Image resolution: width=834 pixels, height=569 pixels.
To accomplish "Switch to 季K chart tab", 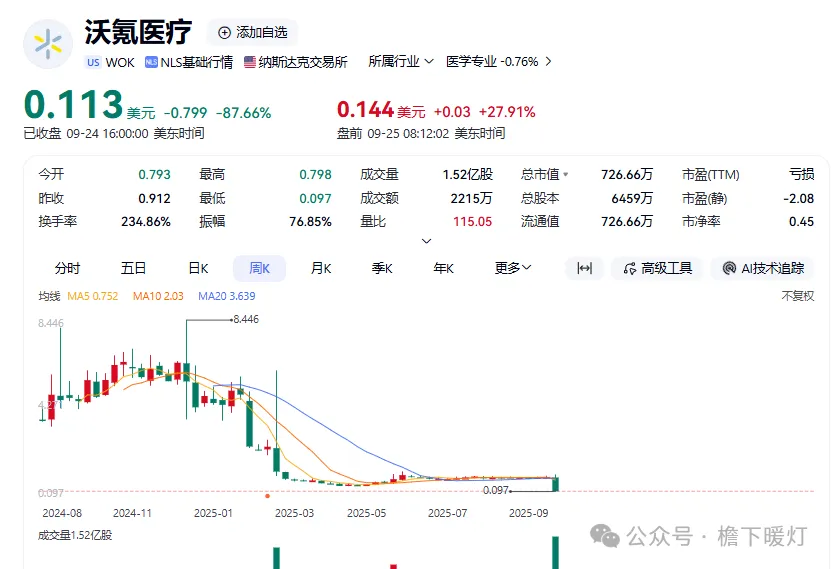I will [382, 268].
